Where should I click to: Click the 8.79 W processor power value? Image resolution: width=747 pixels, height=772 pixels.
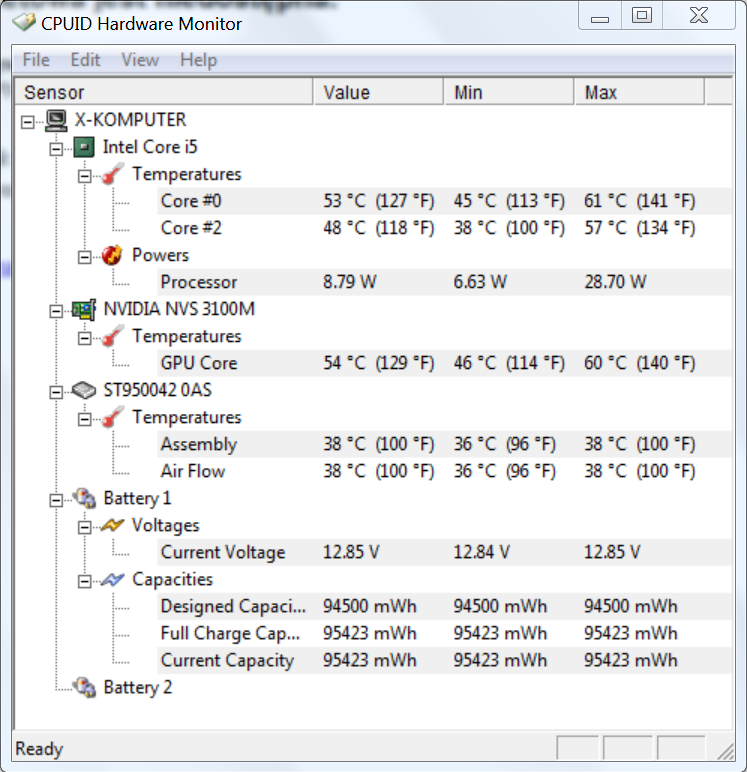[350, 282]
